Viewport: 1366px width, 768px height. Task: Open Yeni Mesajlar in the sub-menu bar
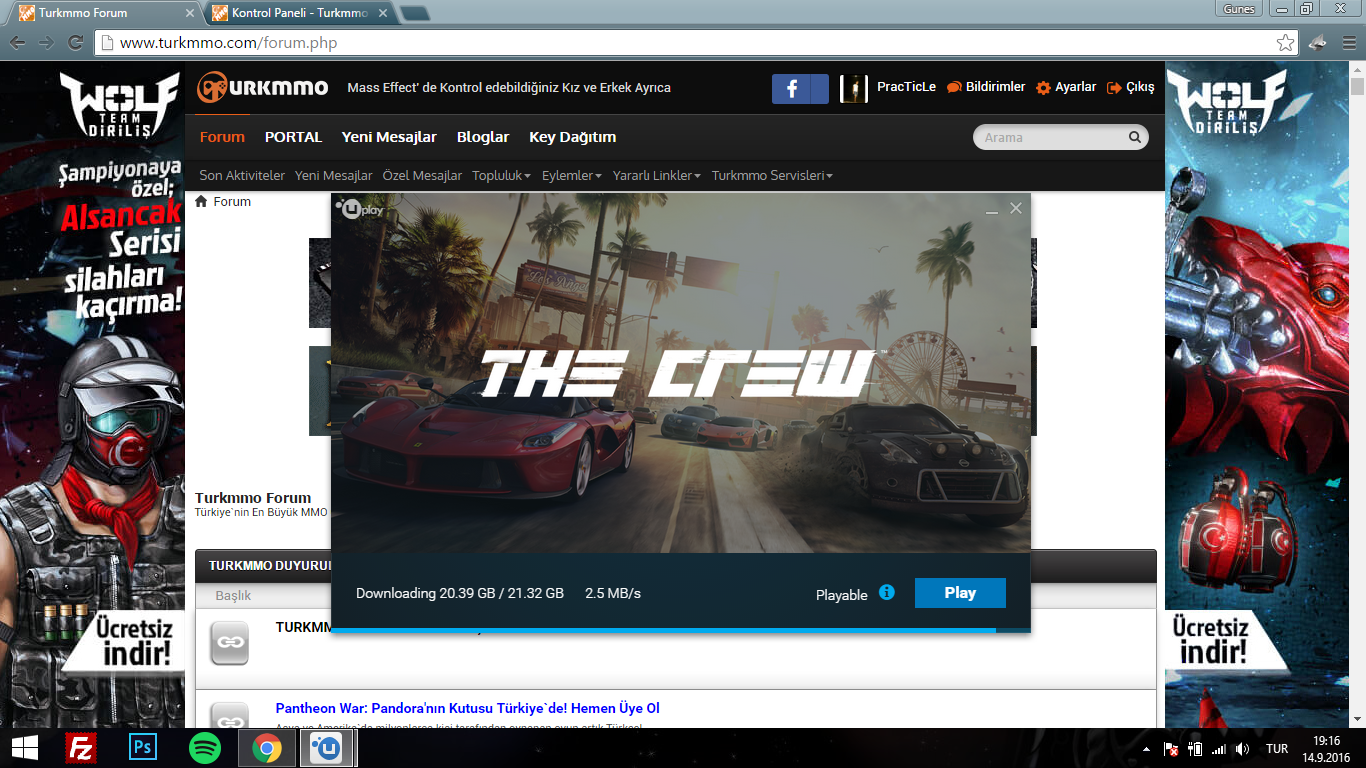(x=334, y=175)
